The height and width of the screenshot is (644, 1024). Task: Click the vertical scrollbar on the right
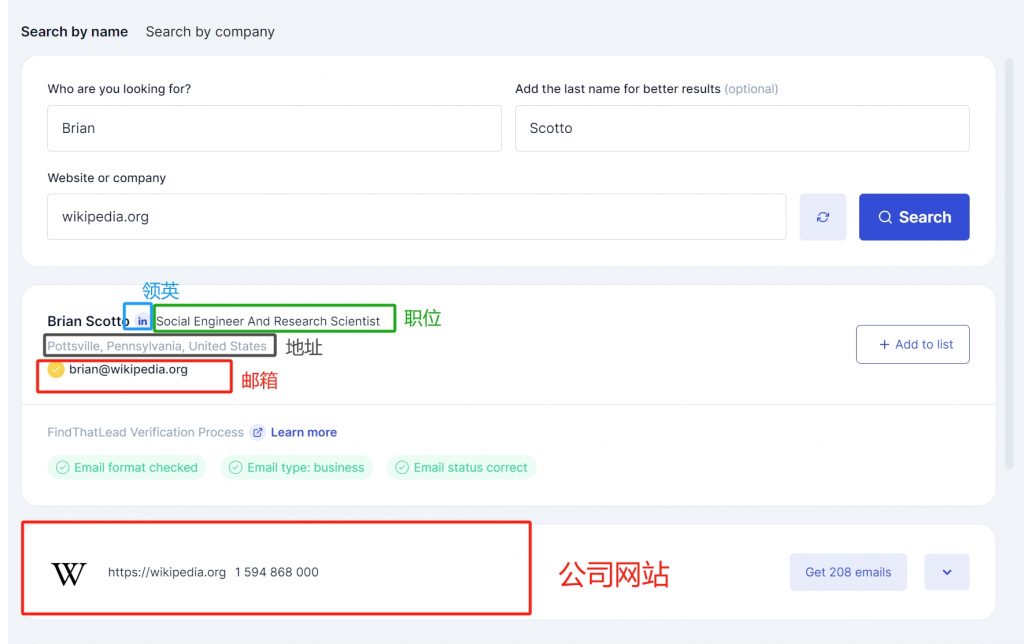1009,264
